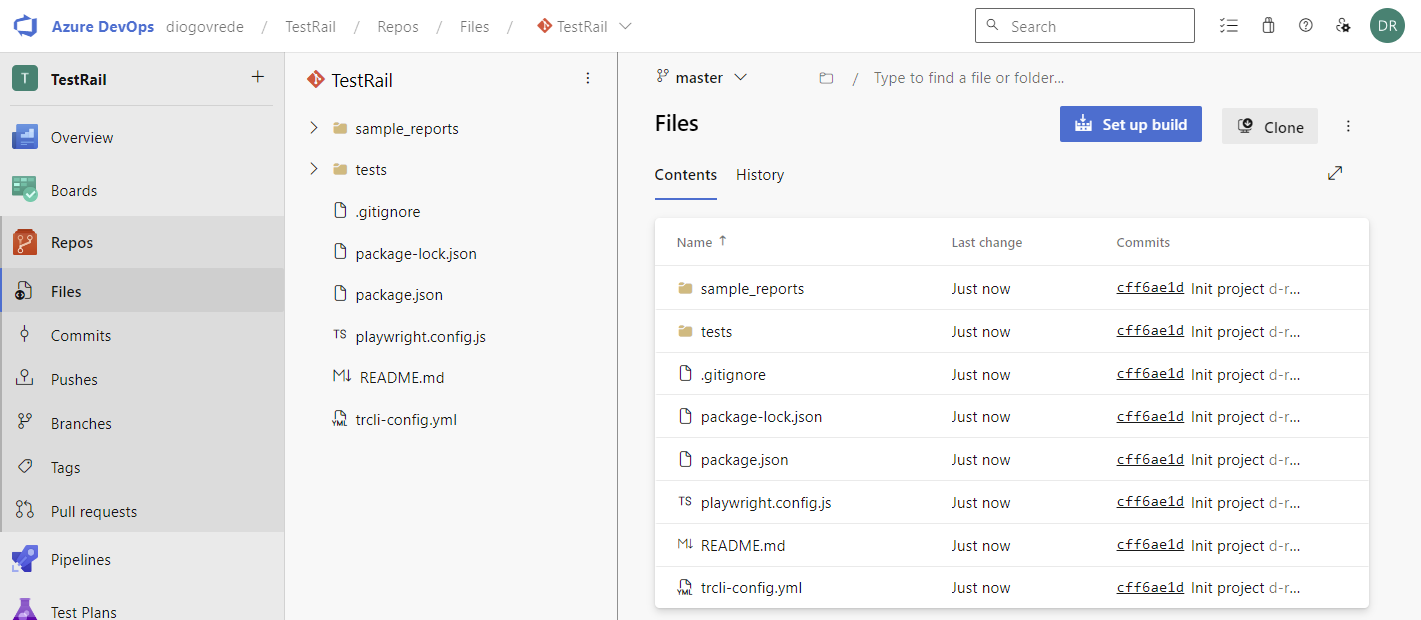
Task: Open the master branch dropdown
Action: pos(702,77)
